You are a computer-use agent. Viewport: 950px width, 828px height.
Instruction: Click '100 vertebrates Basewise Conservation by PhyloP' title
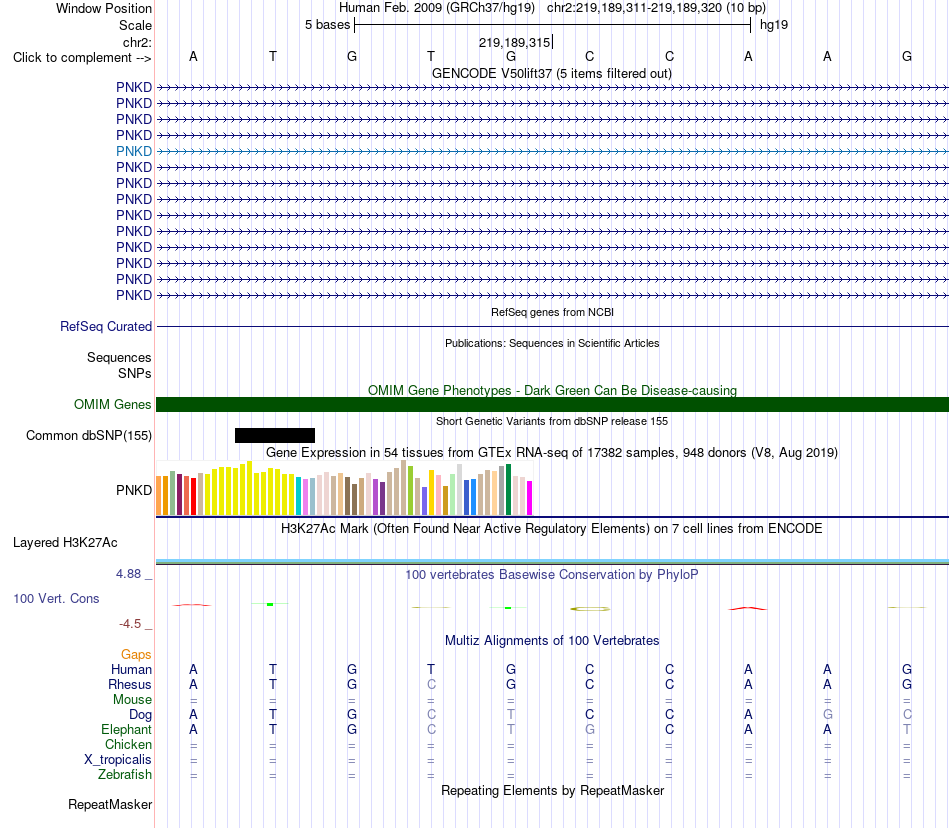(x=551, y=574)
